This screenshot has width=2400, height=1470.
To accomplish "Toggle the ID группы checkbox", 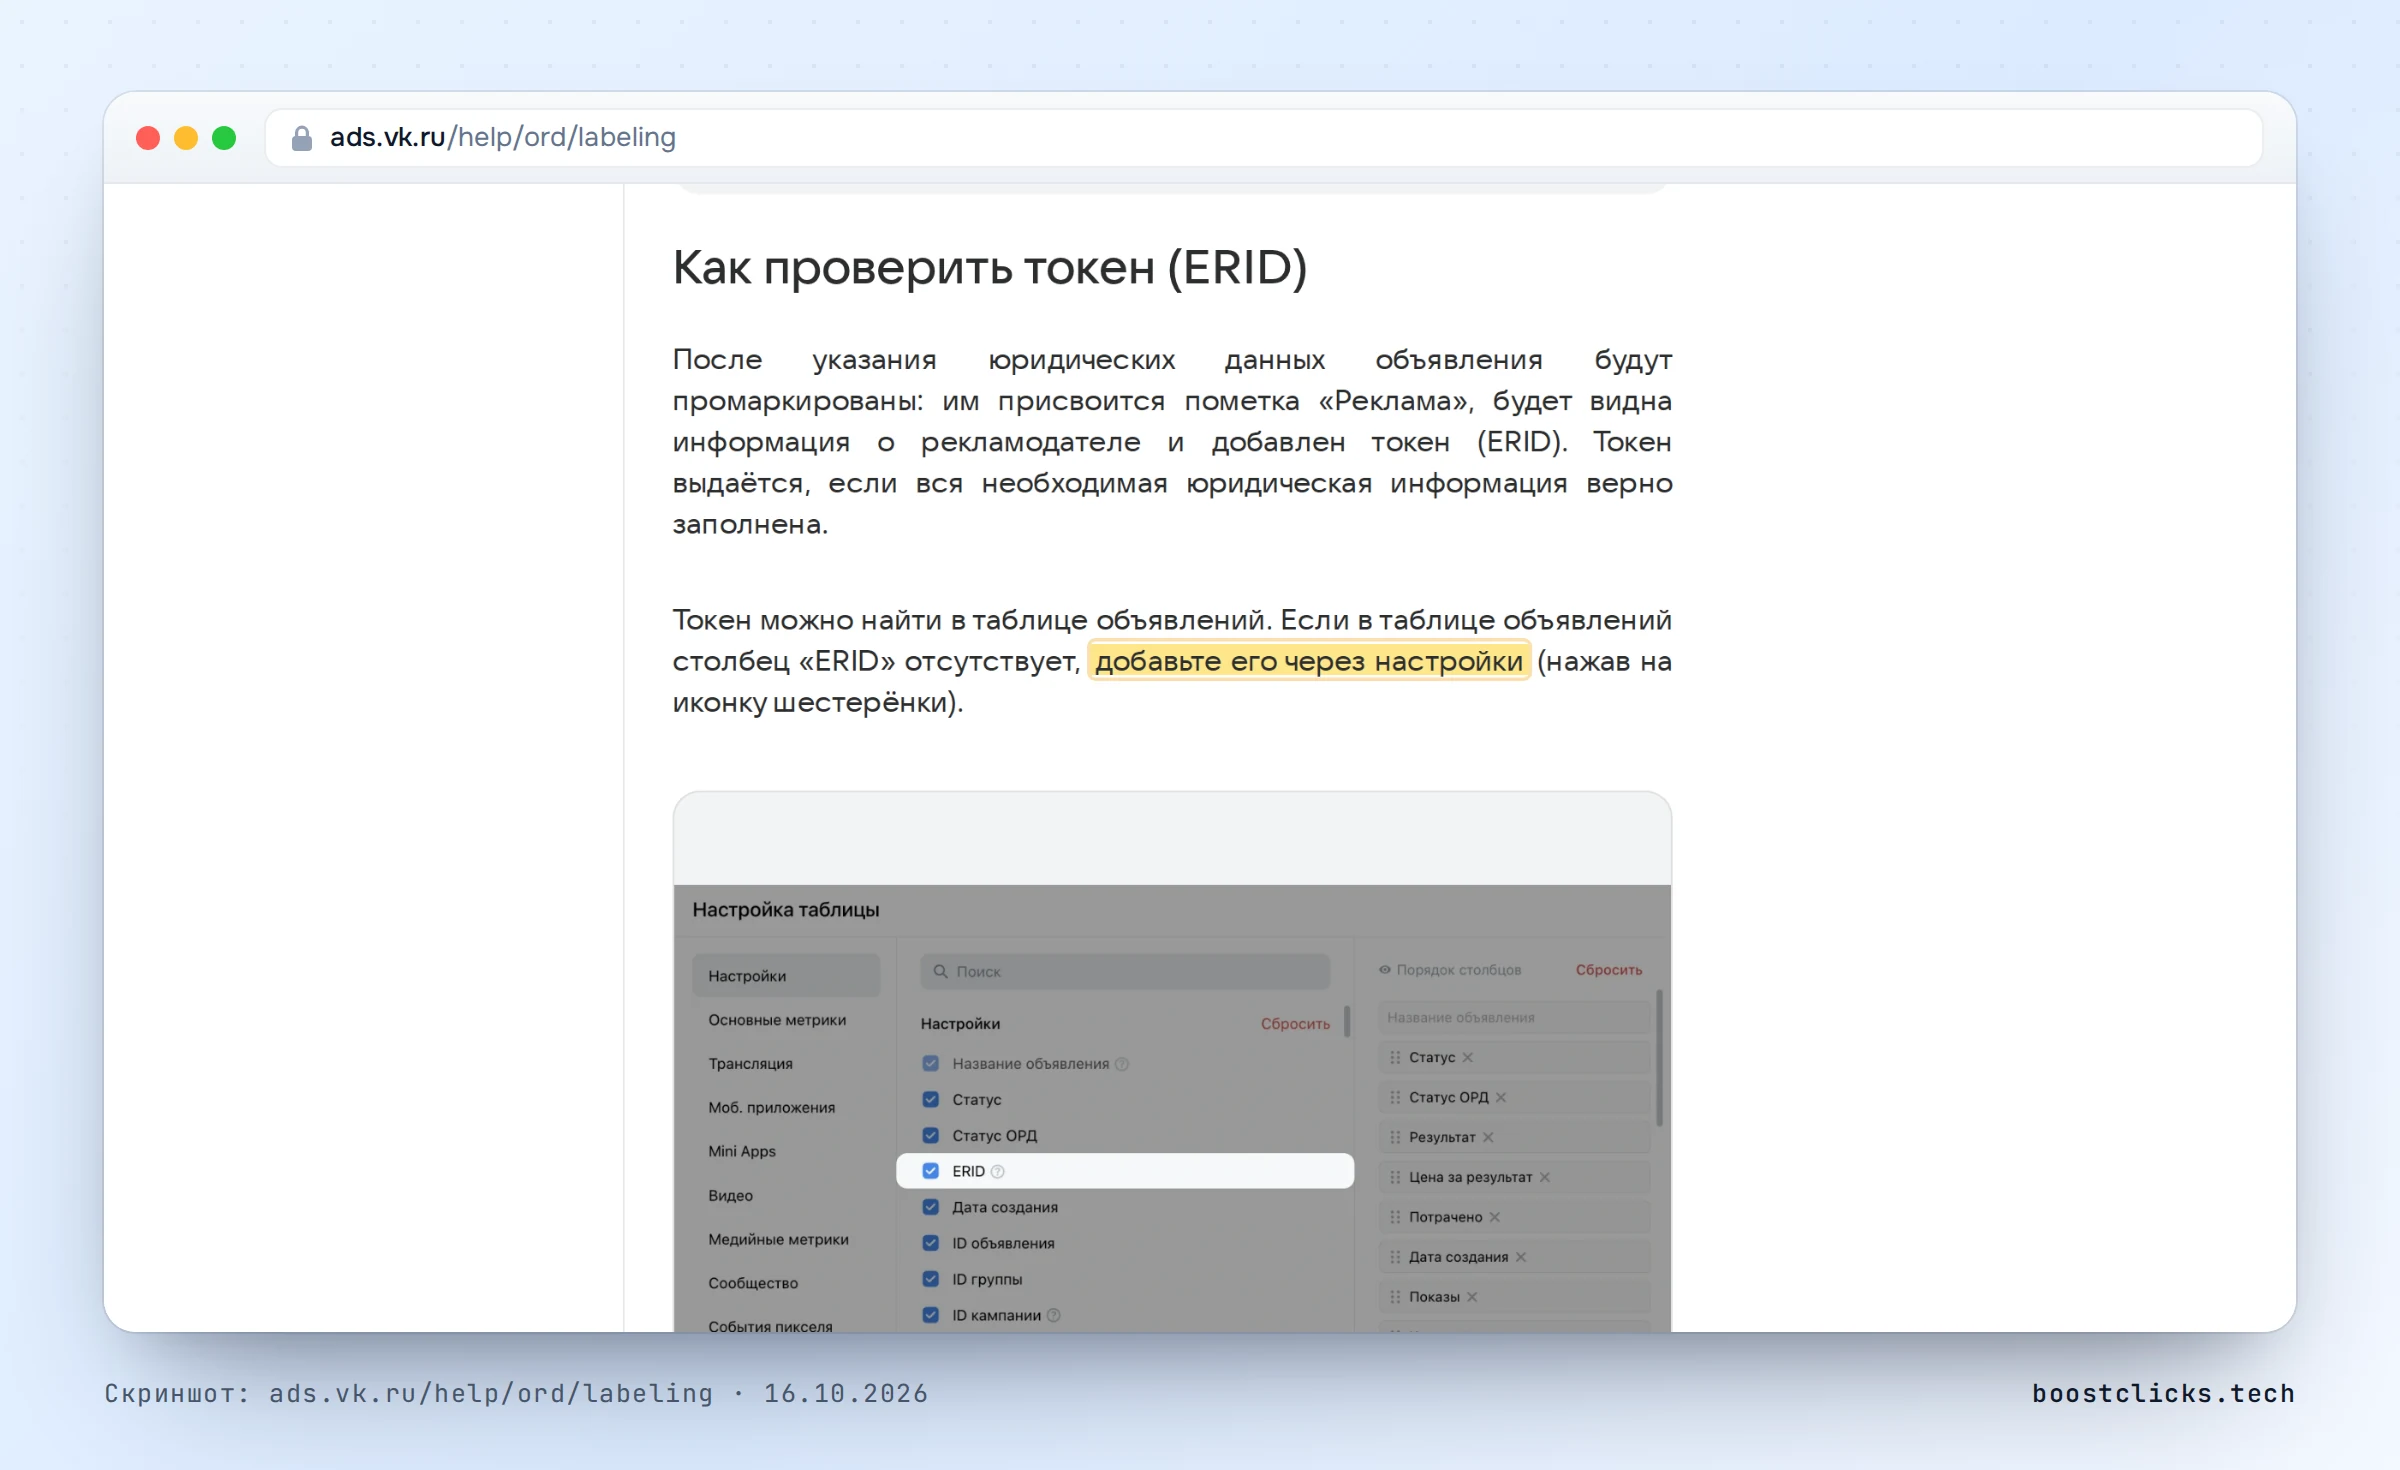I will (x=931, y=1279).
